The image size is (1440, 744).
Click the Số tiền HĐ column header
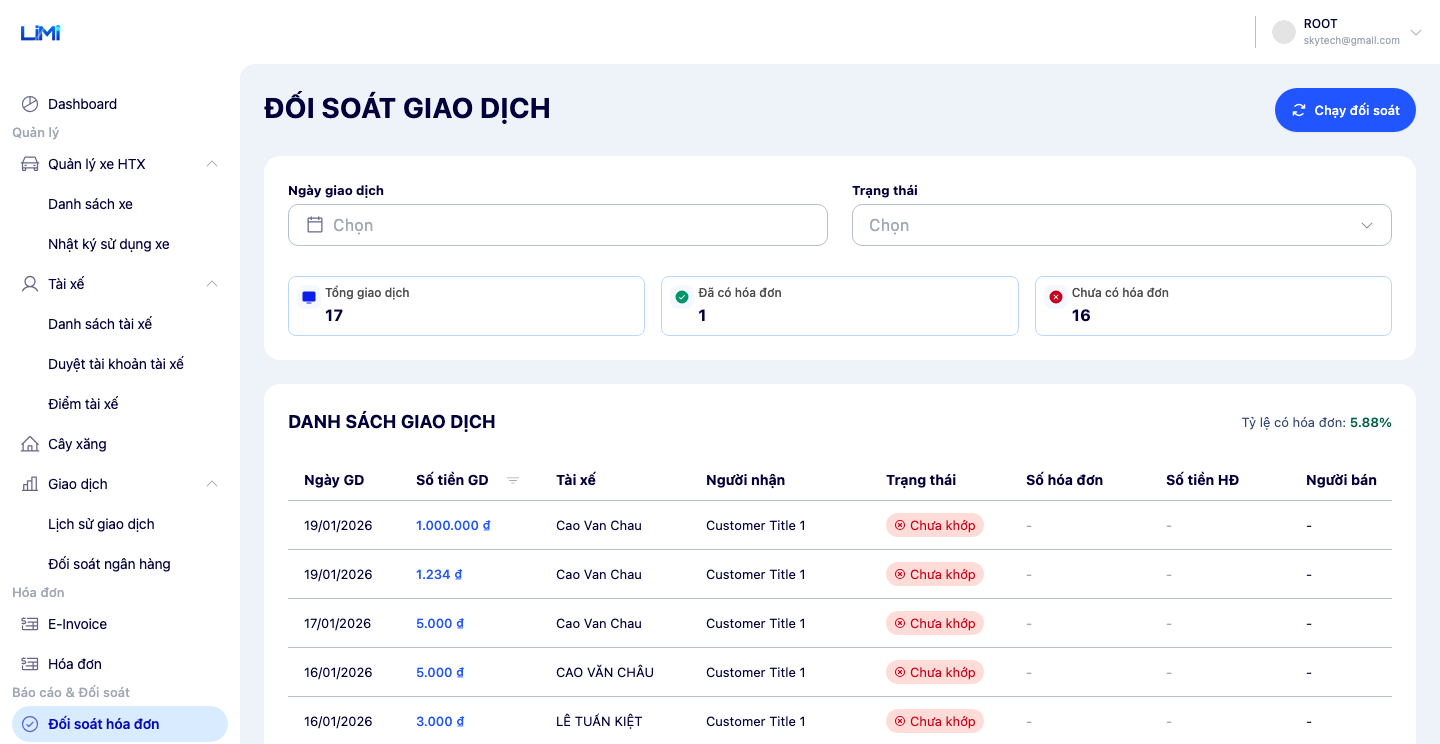[x=1202, y=480]
